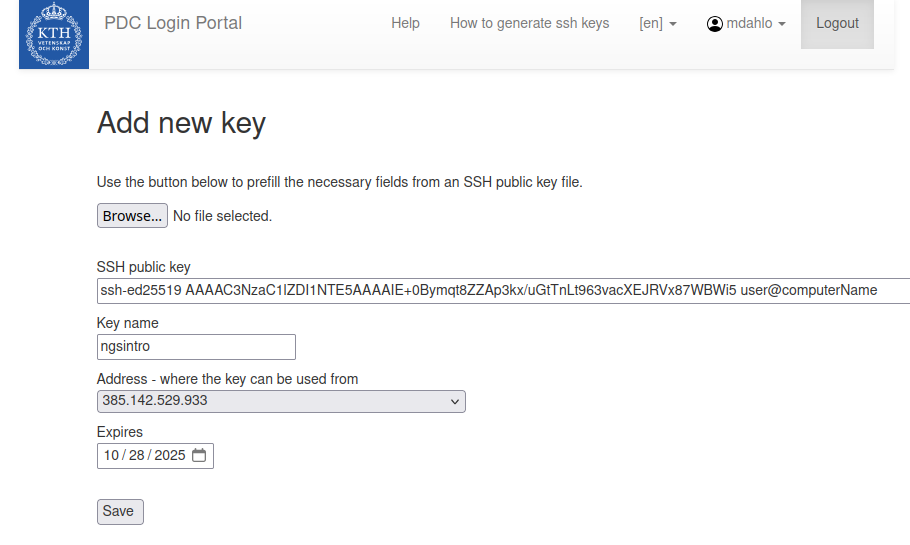
Task: Click the user avatar icon beside mdahlo
Action: click(714, 24)
